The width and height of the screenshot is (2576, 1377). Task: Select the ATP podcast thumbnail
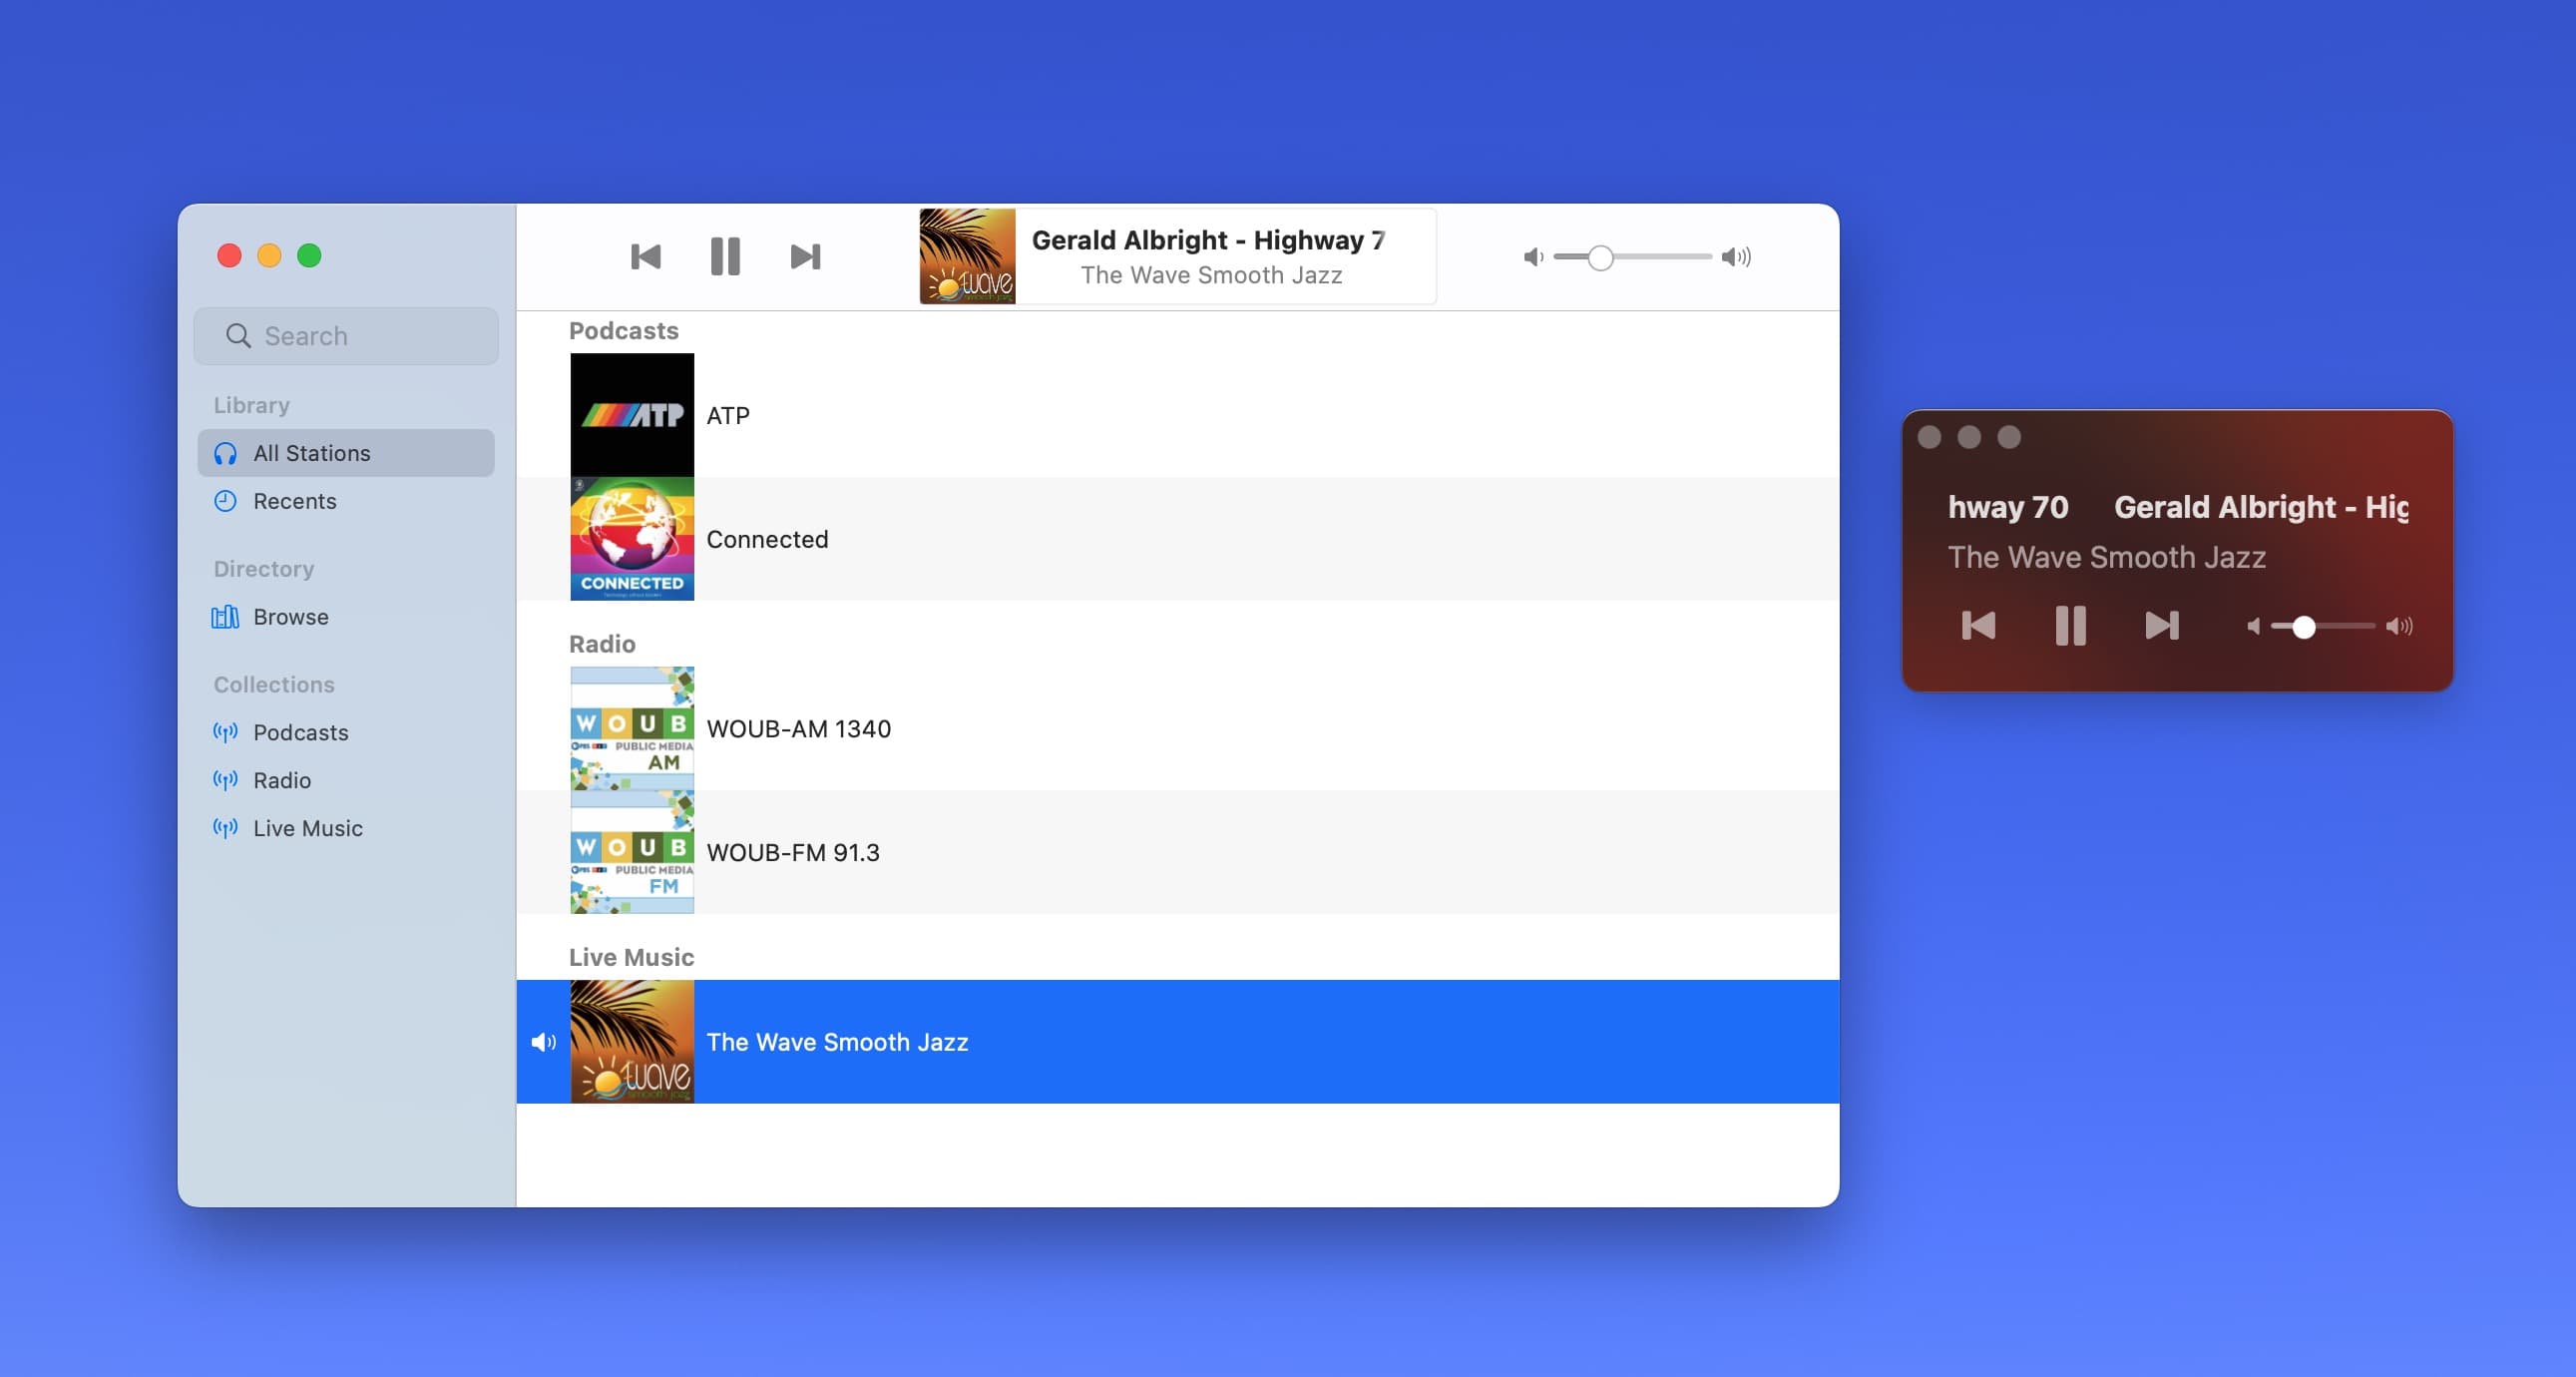(632, 415)
